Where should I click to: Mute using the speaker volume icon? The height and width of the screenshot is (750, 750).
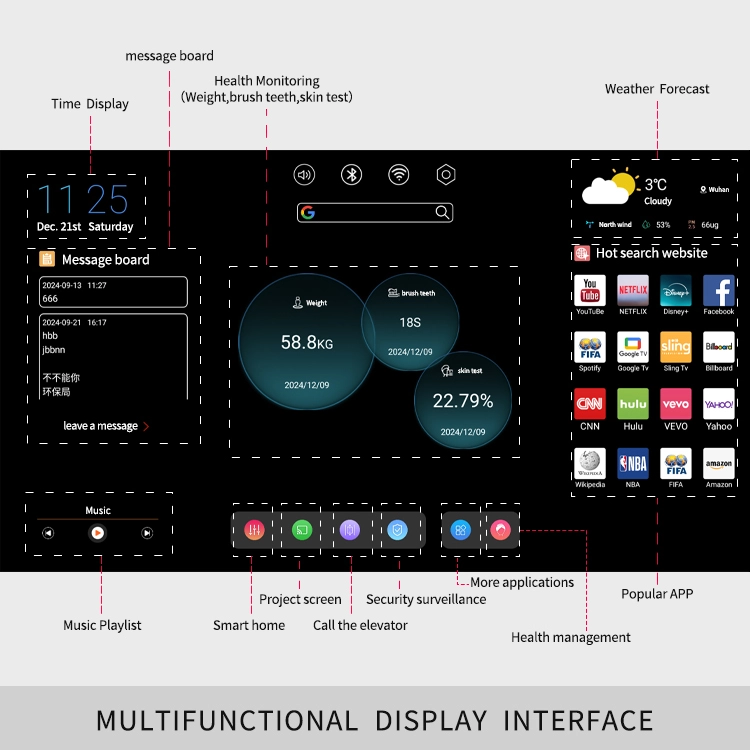click(304, 175)
